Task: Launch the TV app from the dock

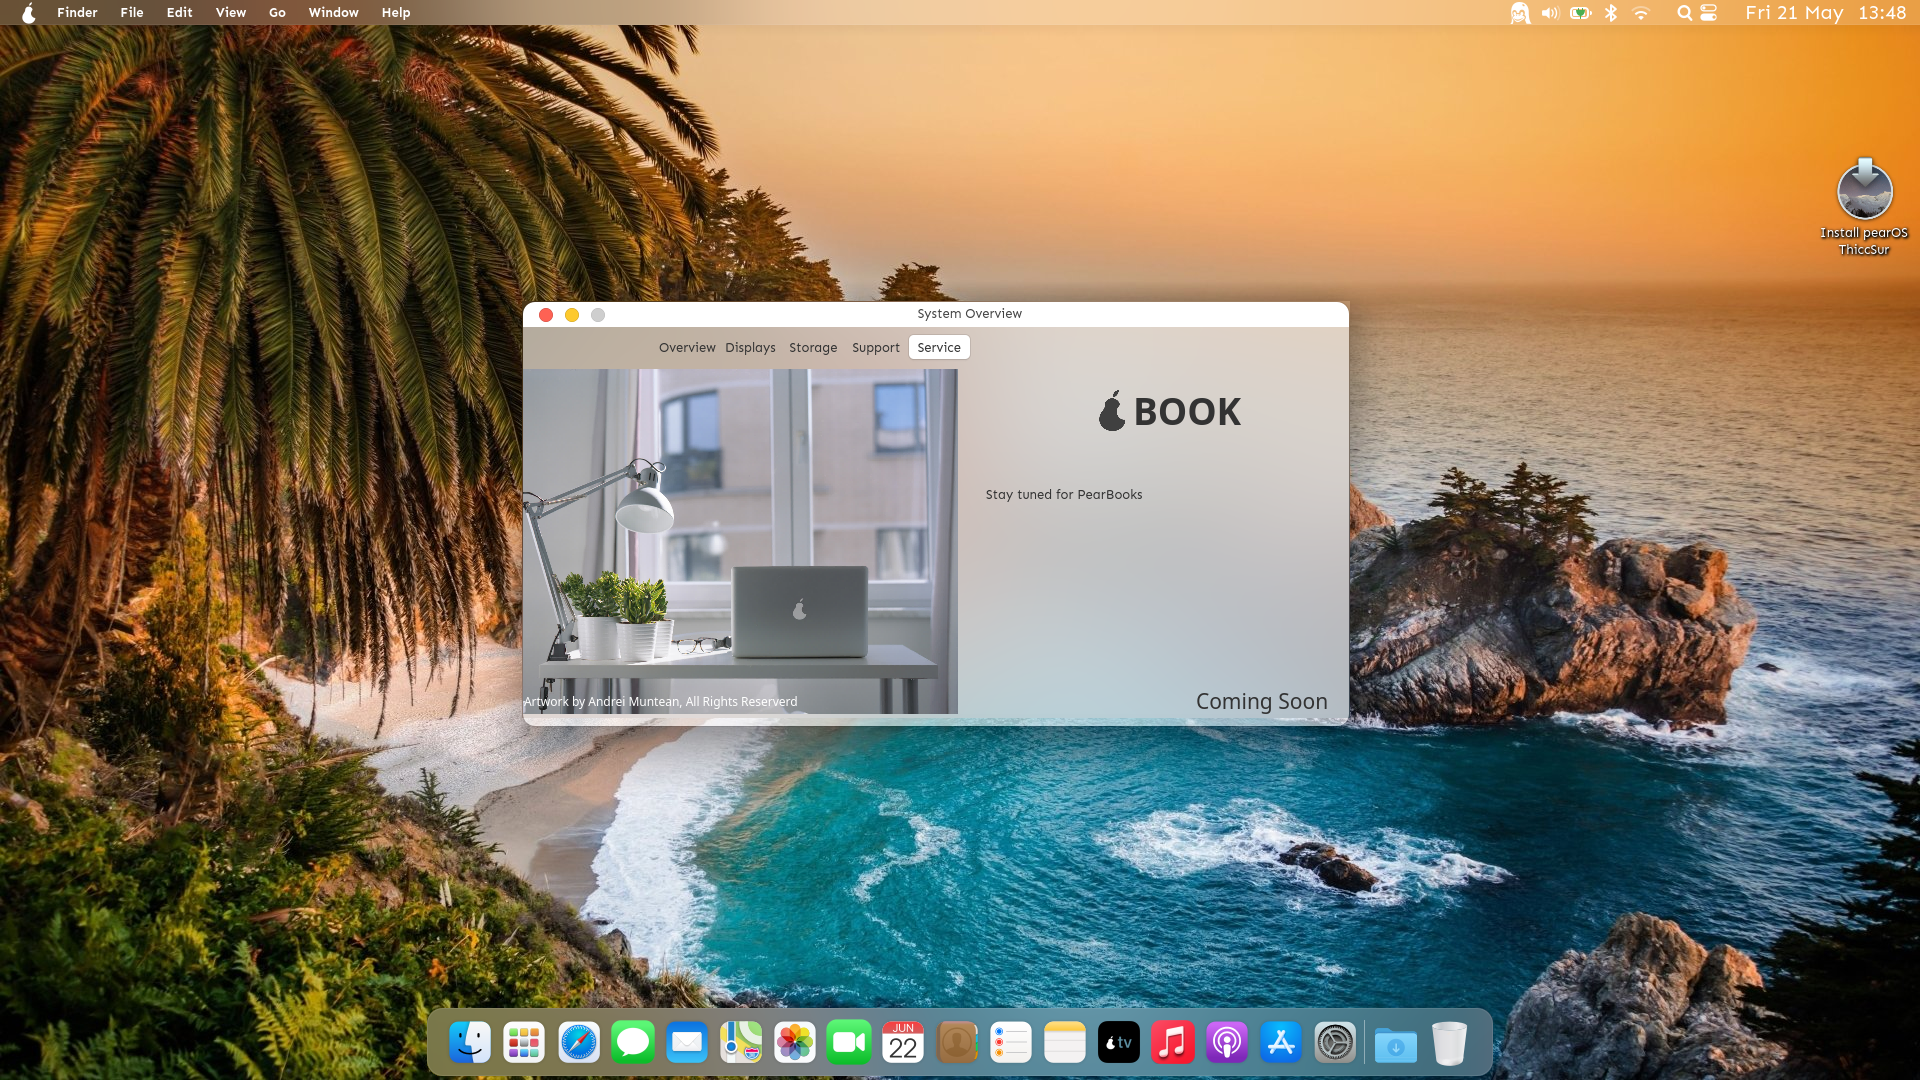Action: tap(1119, 1043)
